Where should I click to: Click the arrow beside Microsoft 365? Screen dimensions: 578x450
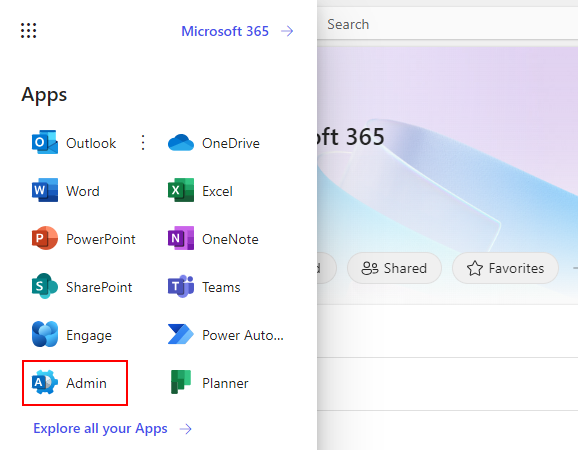287,31
